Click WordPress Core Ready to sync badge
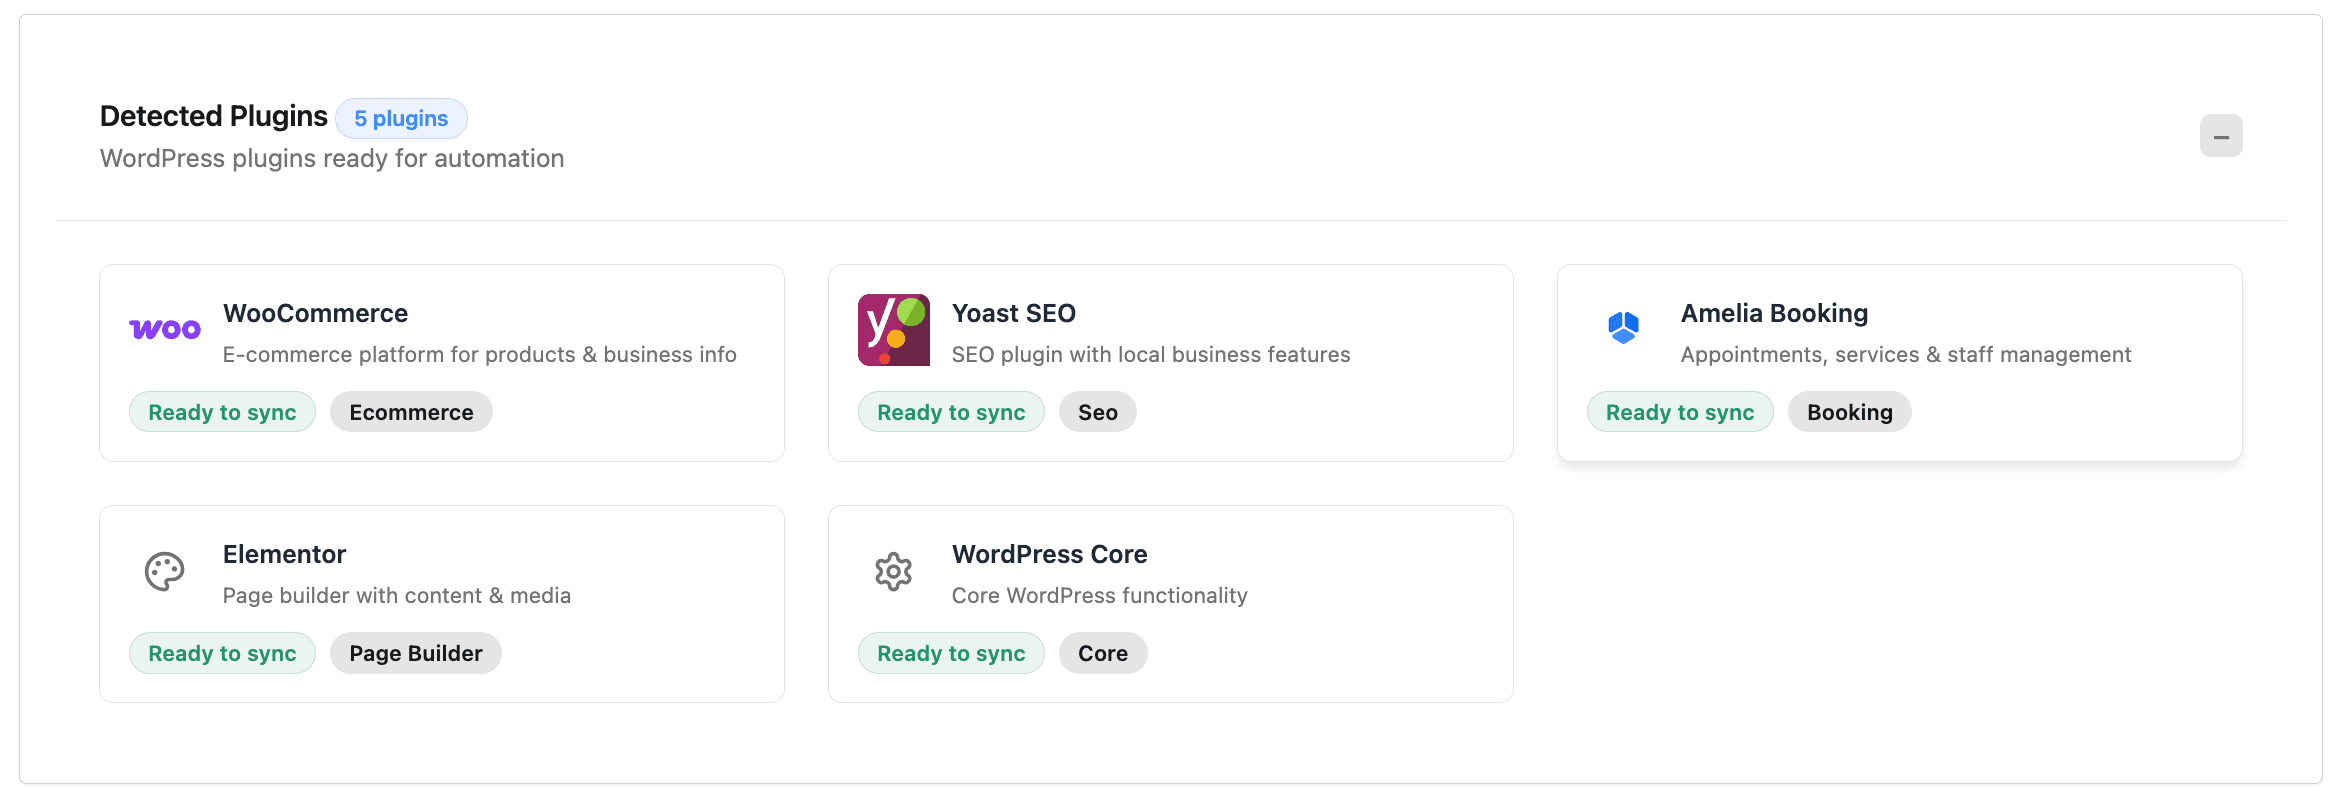Image resolution: width=2346 pixels, height=808 pixels. click(951, 653)
